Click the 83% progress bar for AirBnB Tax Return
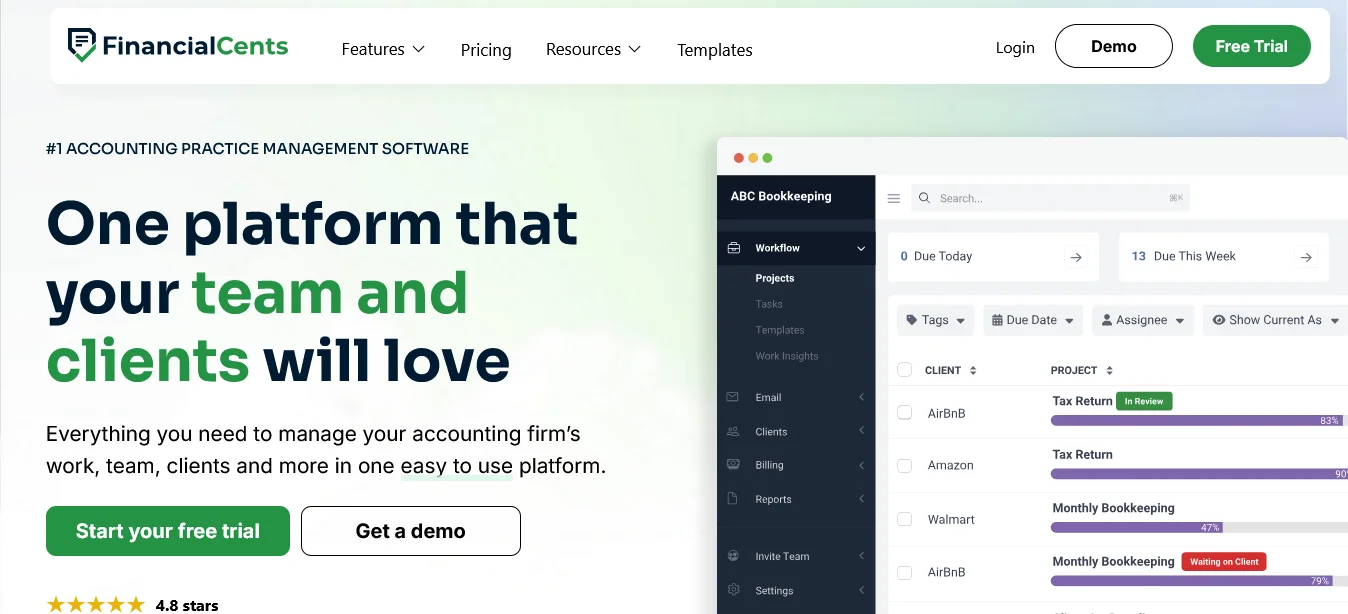Image resolution: width=1348 pixels, height=614 pixels. pos(1199,421)
